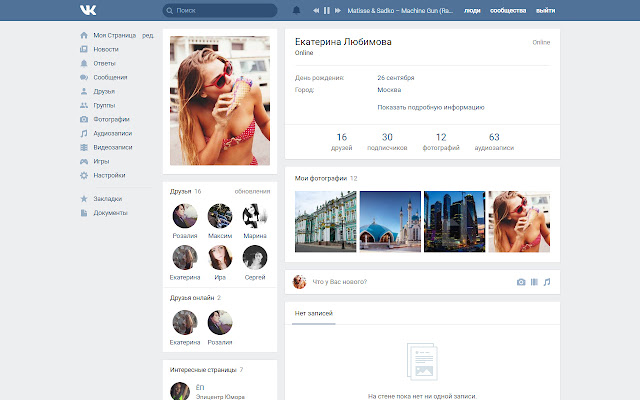
Task: Attach audio using the music note icon
Action: (x=547, y=282)
